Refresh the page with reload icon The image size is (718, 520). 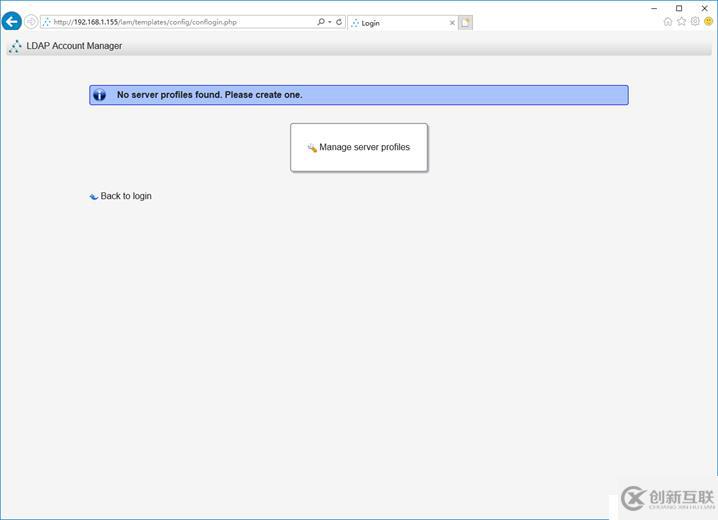339,22
